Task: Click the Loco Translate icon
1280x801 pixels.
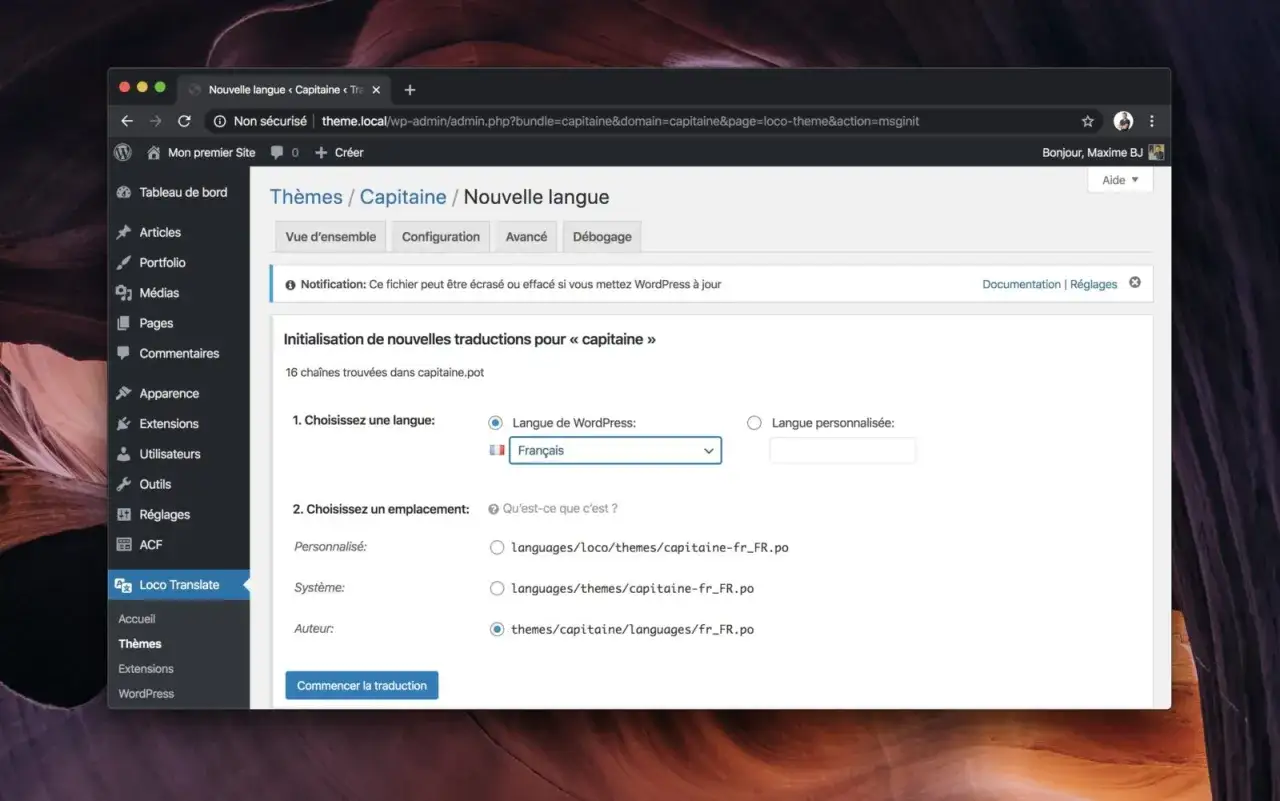Action: click(x=124, y=585)
